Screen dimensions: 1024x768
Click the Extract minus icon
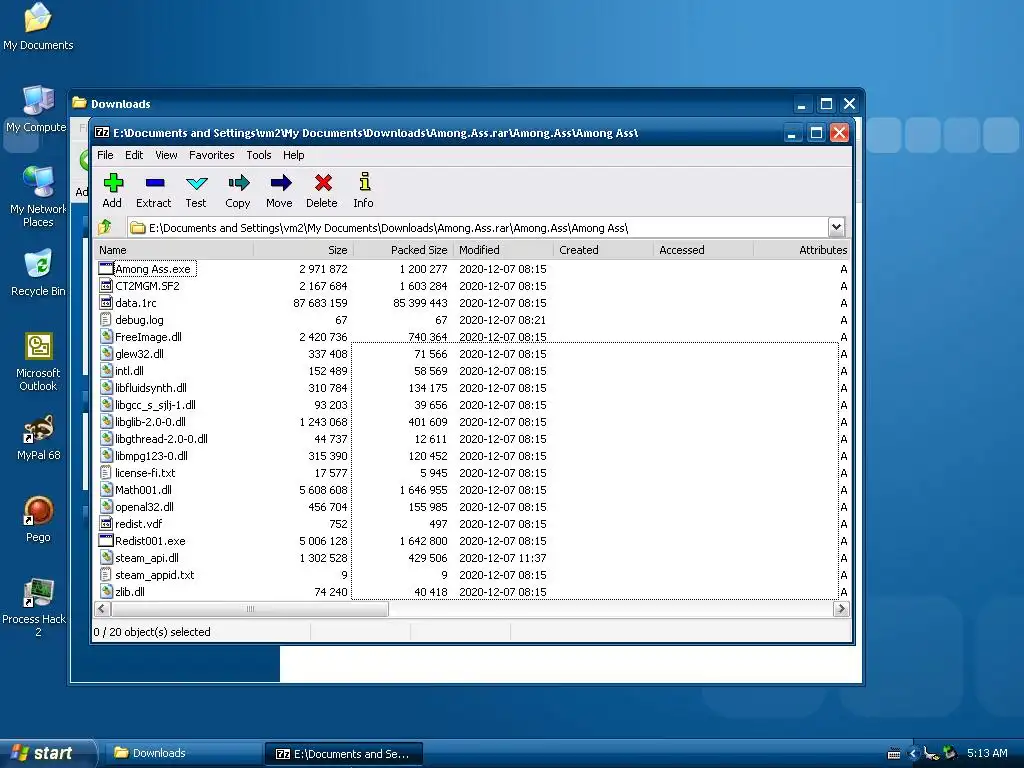[155, 183]
